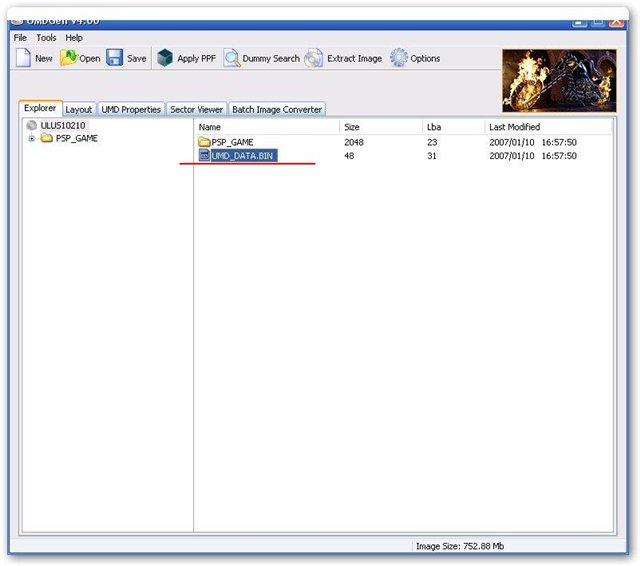The width and height of the screenshot is (640, 566).
Task: Select the UMD_DATA.BIN file in list
Action: (242, 156)
